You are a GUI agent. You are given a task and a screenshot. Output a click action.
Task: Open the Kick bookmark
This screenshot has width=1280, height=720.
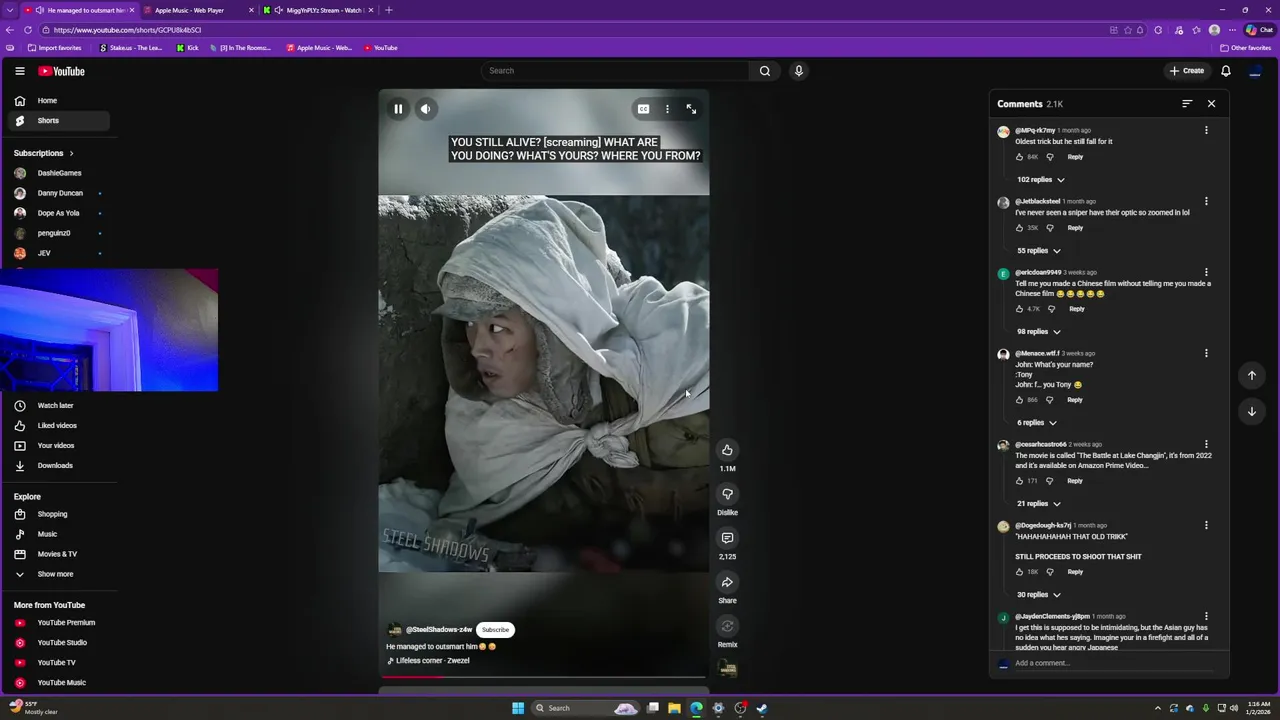click(187, 48)
